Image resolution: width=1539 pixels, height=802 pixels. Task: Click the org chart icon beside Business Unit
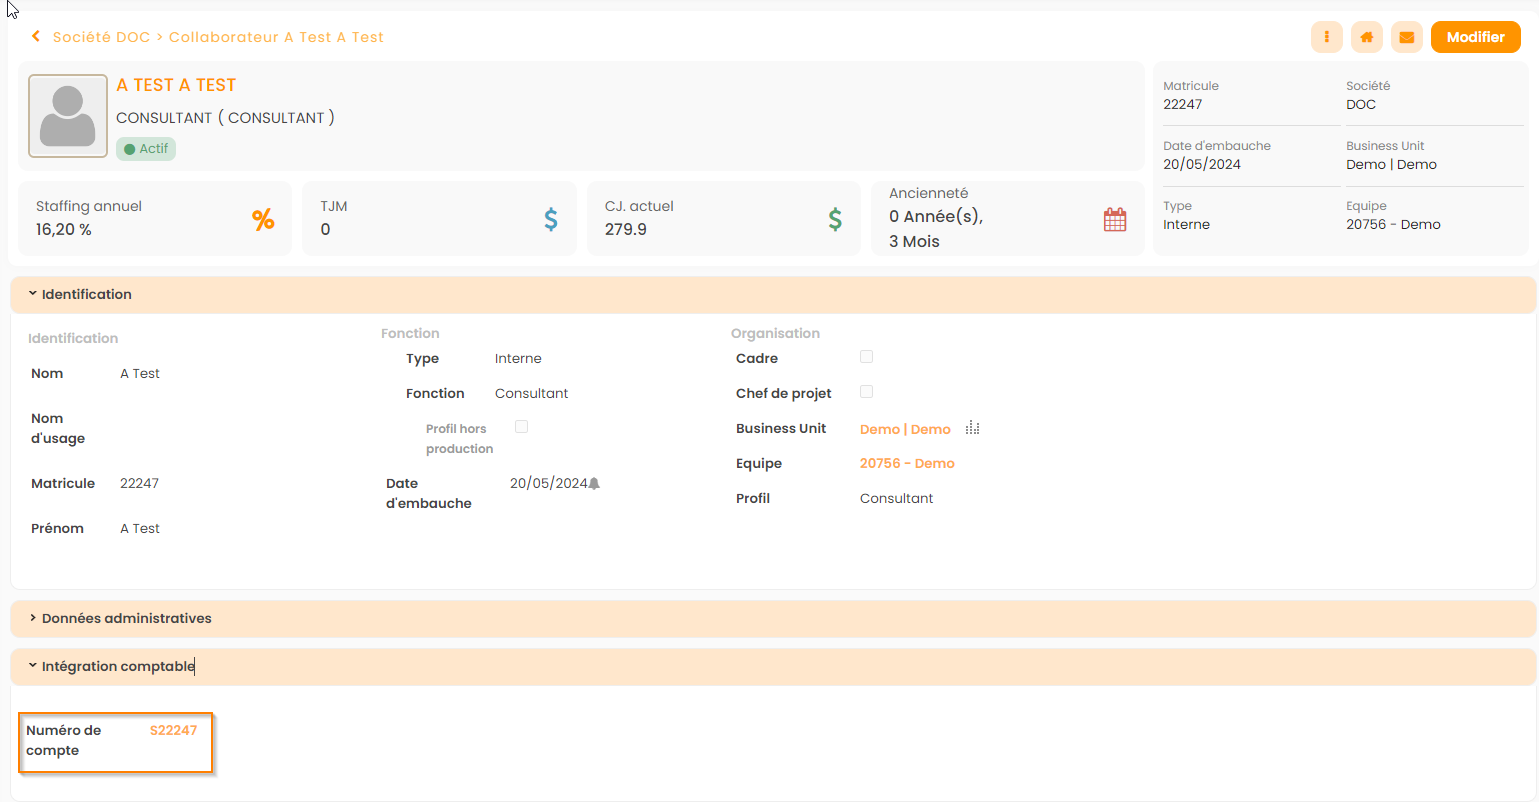[x=972, y=429]
